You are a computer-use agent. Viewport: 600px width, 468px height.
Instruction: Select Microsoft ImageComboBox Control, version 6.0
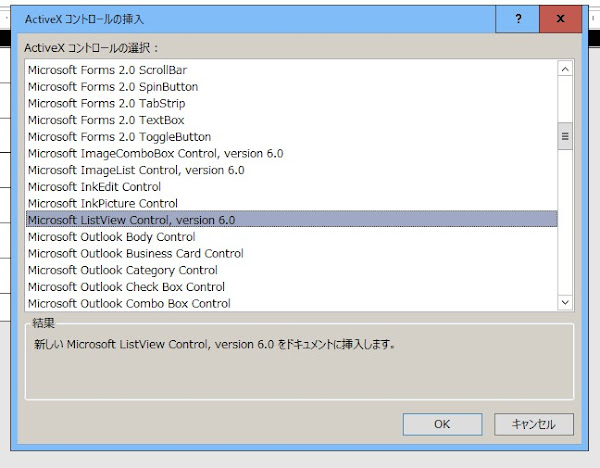coord(292,153)
